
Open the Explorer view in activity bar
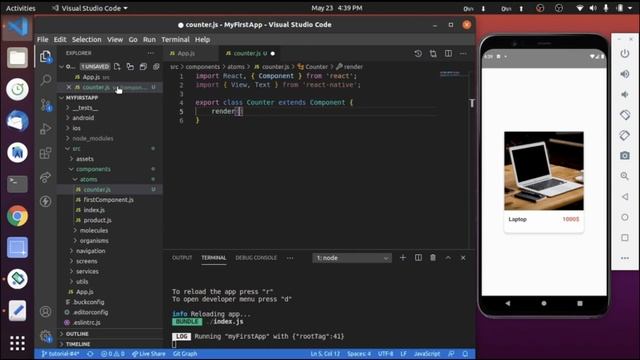(46, 57)
